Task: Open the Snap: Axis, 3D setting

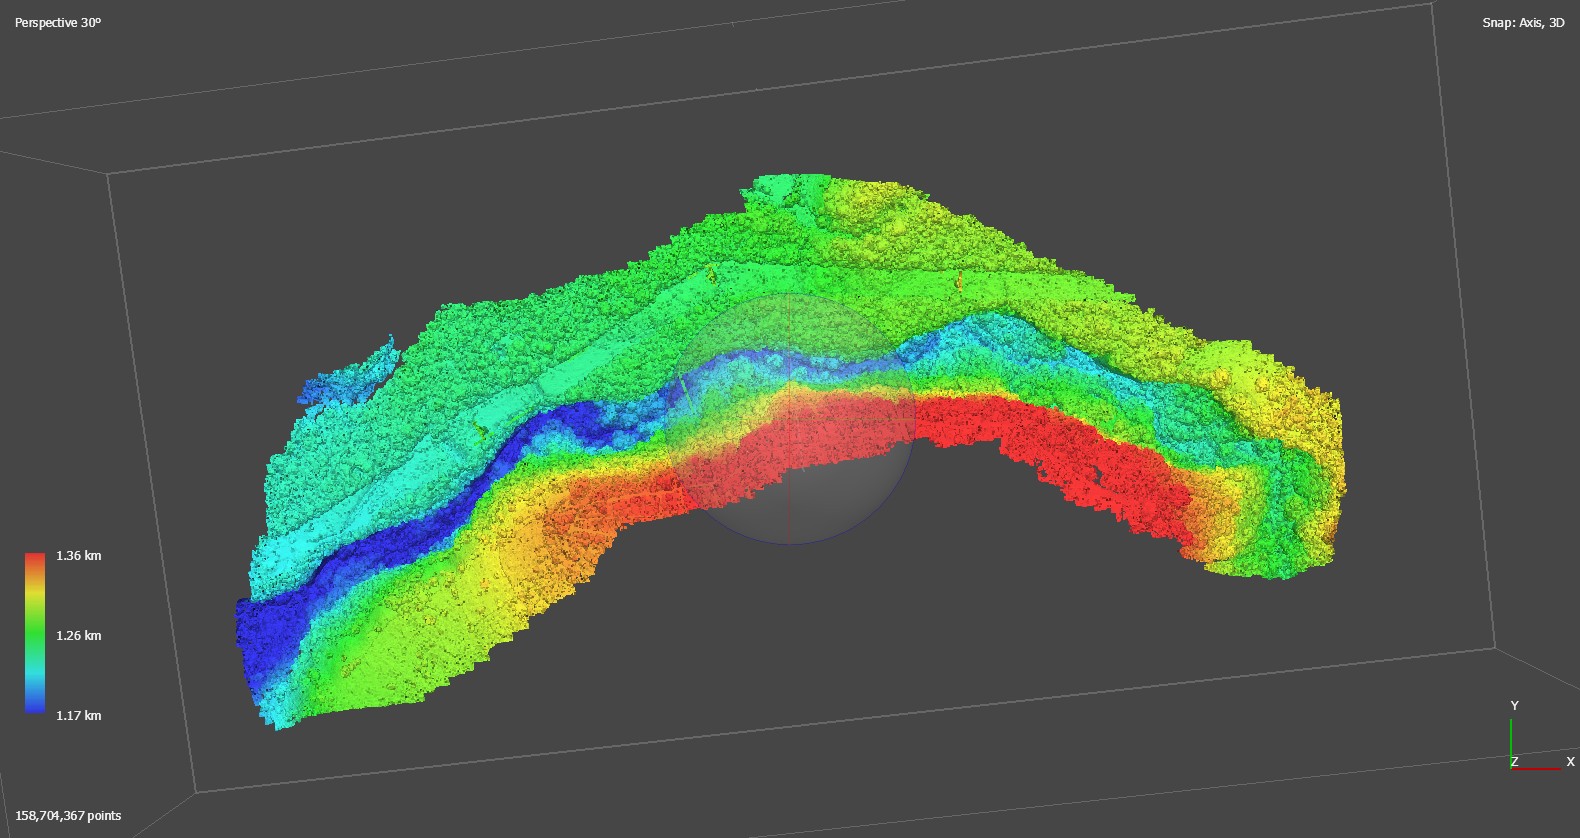Action: 1522,22
